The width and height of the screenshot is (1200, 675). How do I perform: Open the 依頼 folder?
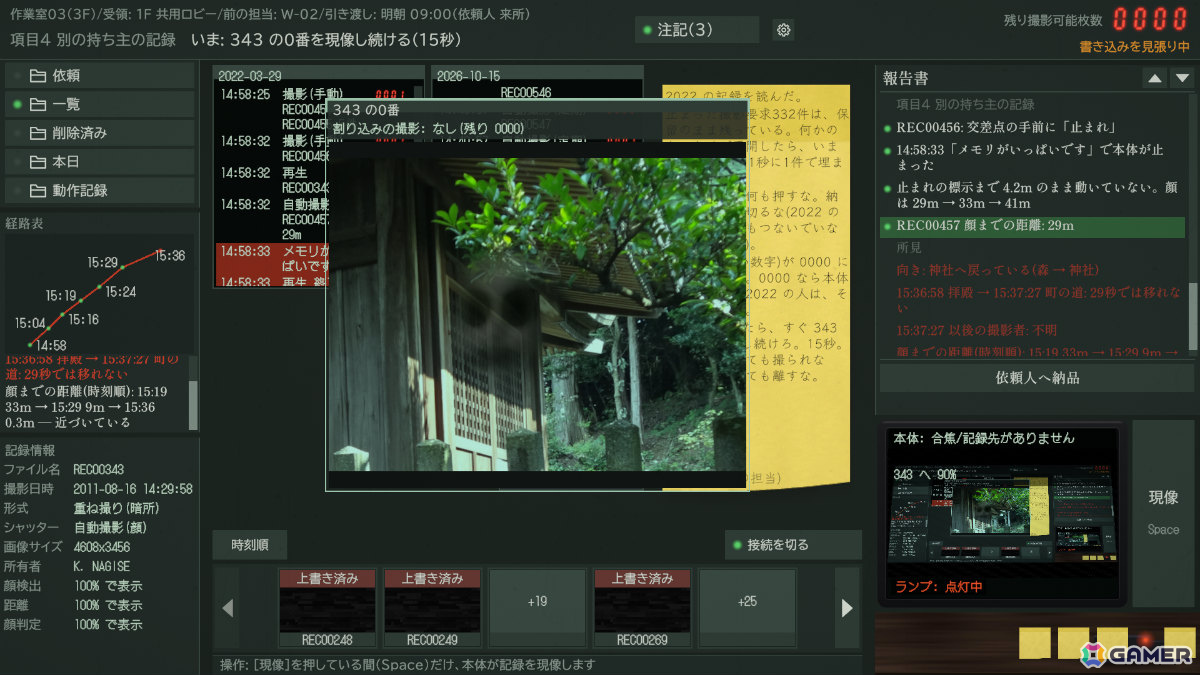click(100, 75)
